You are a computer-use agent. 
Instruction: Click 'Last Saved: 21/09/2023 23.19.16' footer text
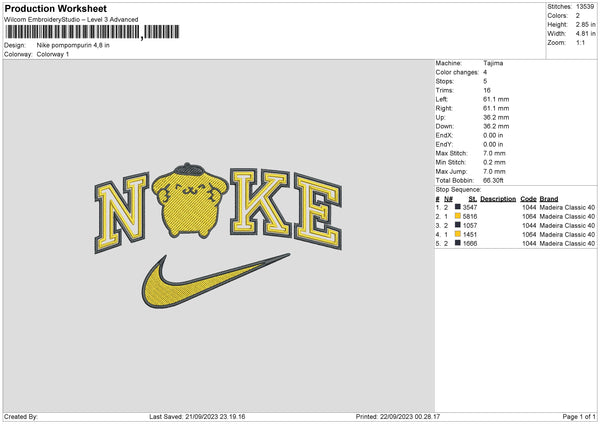click(x=197, y=417)
